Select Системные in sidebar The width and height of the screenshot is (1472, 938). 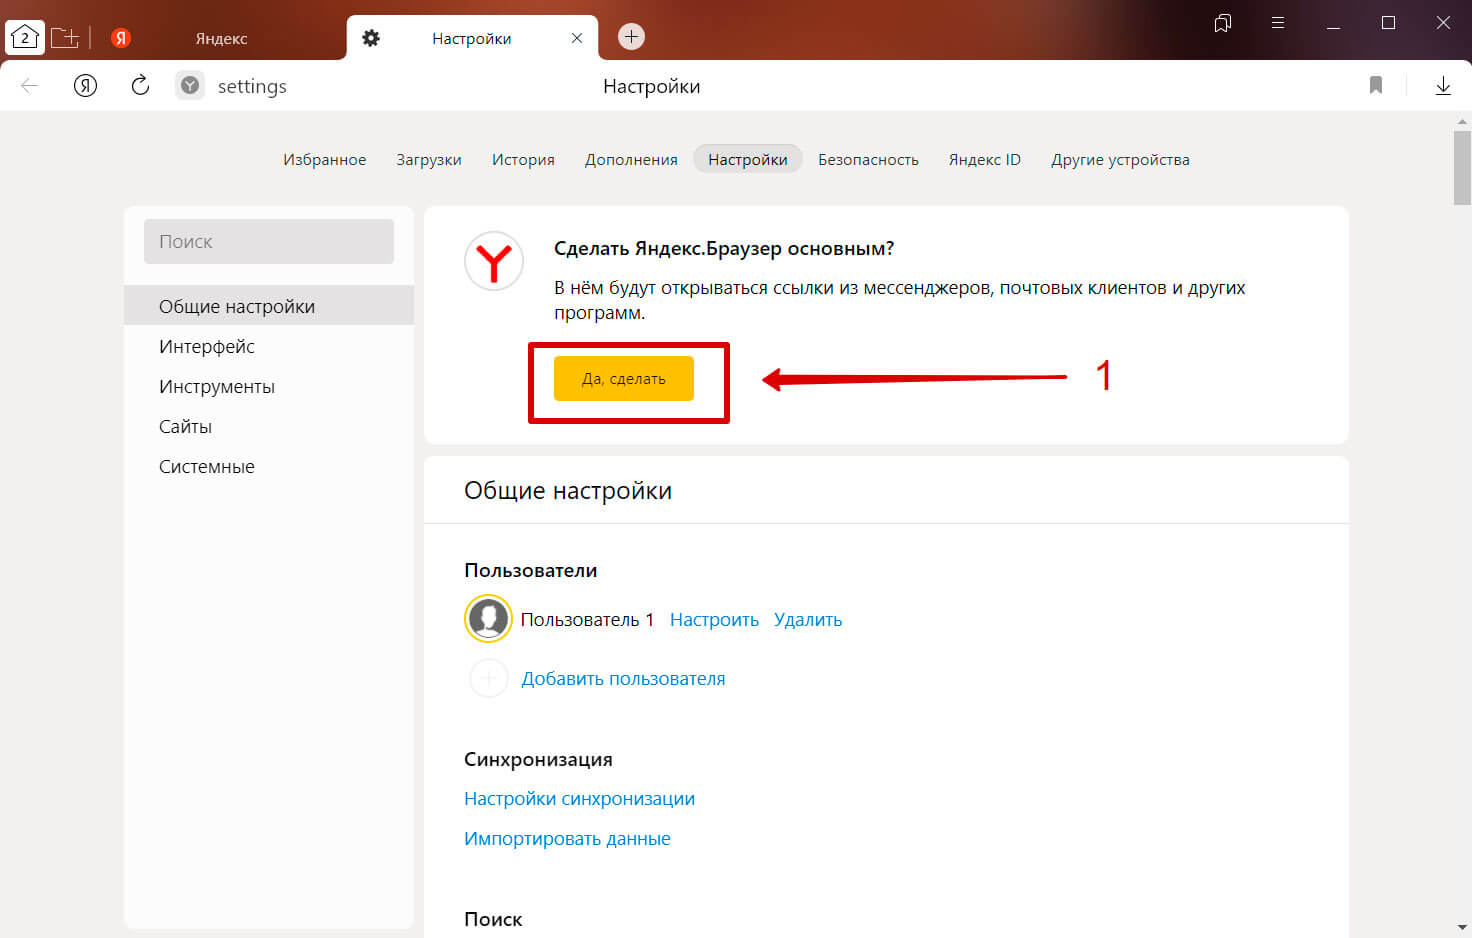[269, 466]
